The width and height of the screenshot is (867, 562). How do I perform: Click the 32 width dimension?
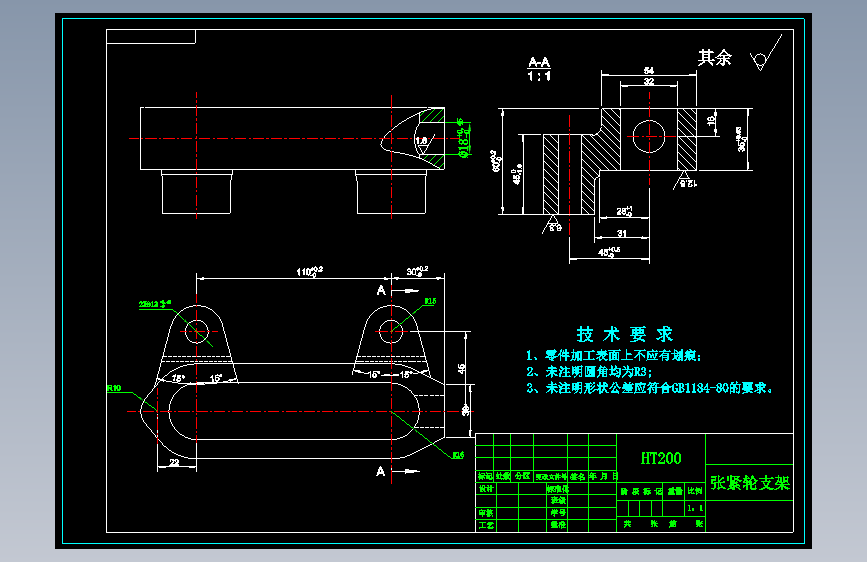[649, 81]
